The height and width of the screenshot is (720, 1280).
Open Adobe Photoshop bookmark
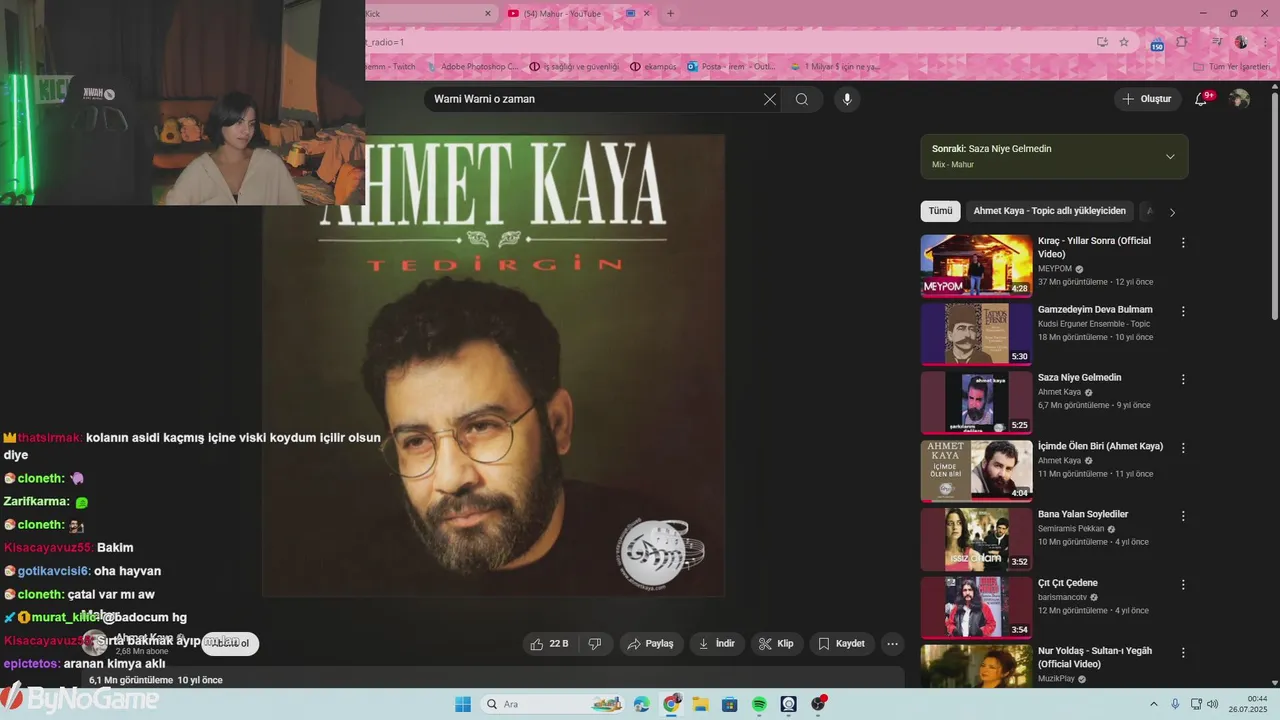pyautogui.click(x=473, y=67)
